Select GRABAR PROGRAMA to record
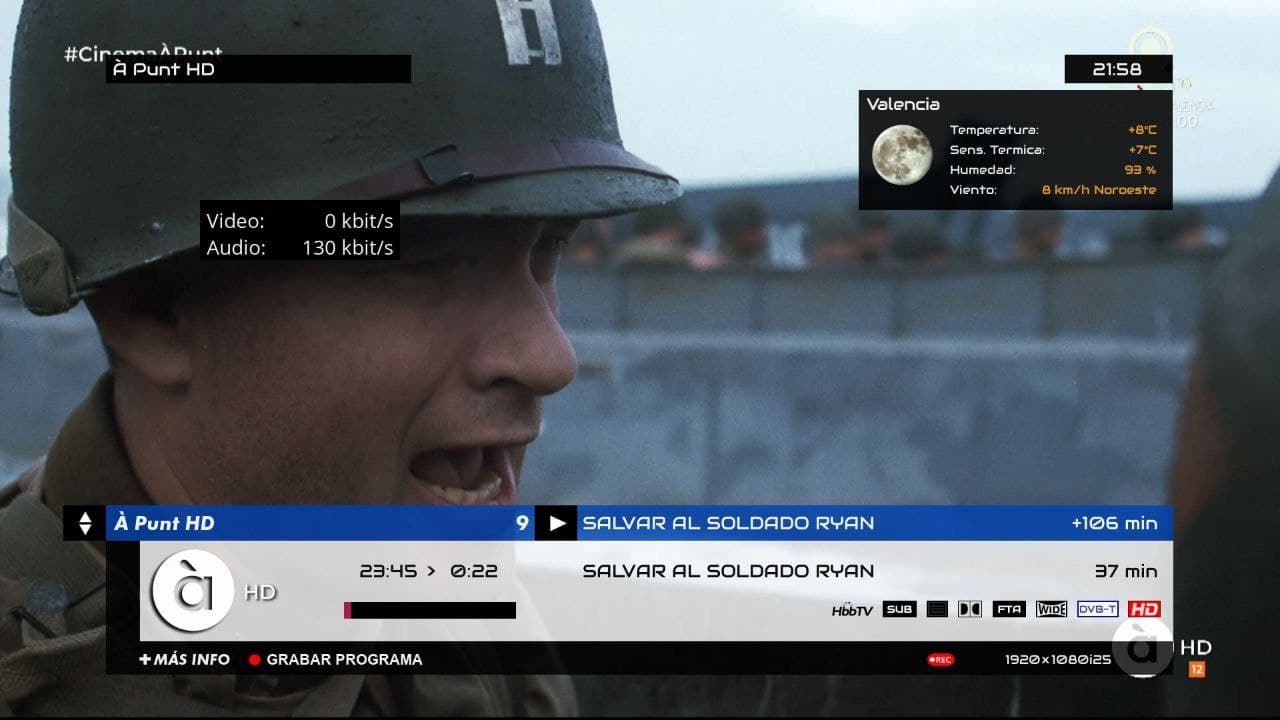Screen dimensions: 1280x720 coord(344,660)
